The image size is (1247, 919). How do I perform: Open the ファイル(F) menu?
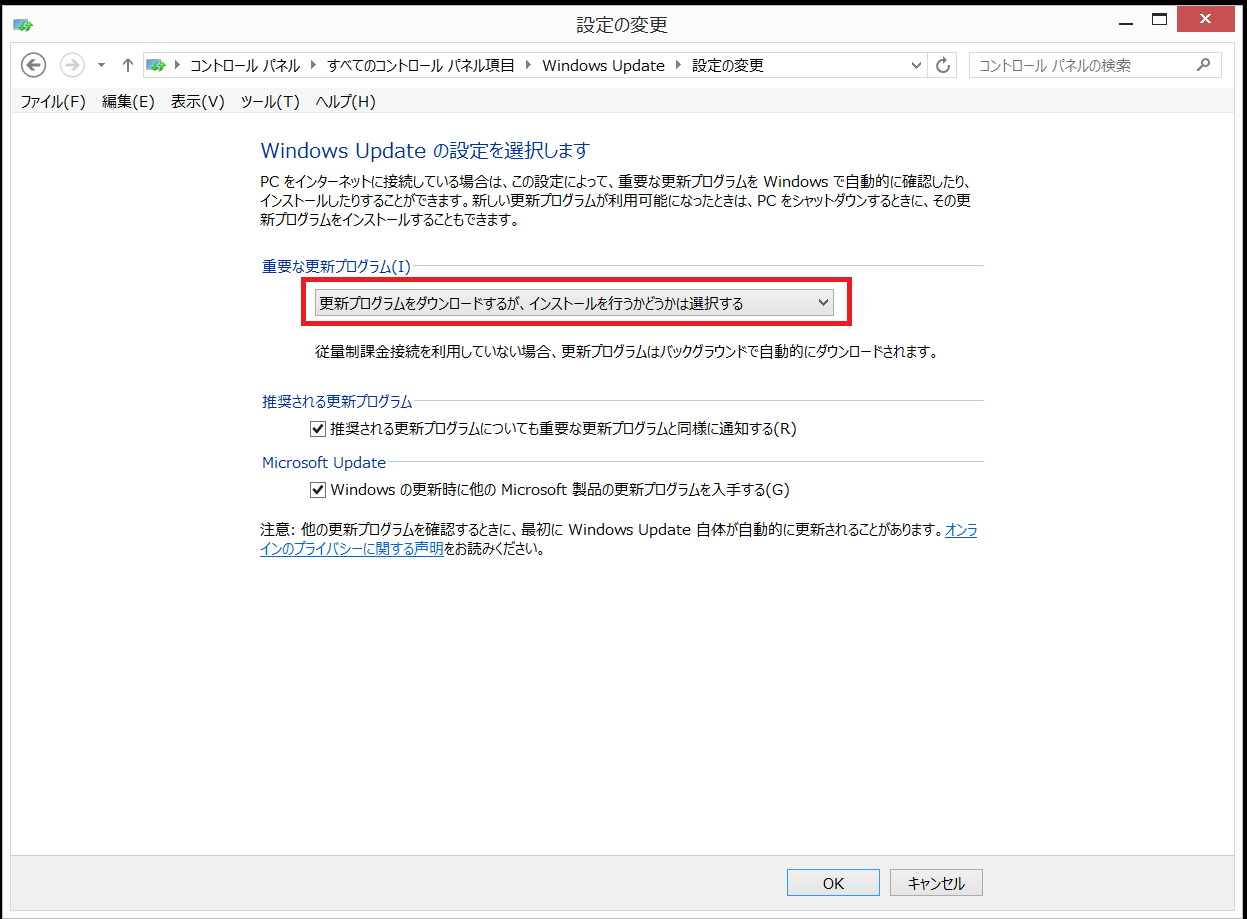pos(53,101)
